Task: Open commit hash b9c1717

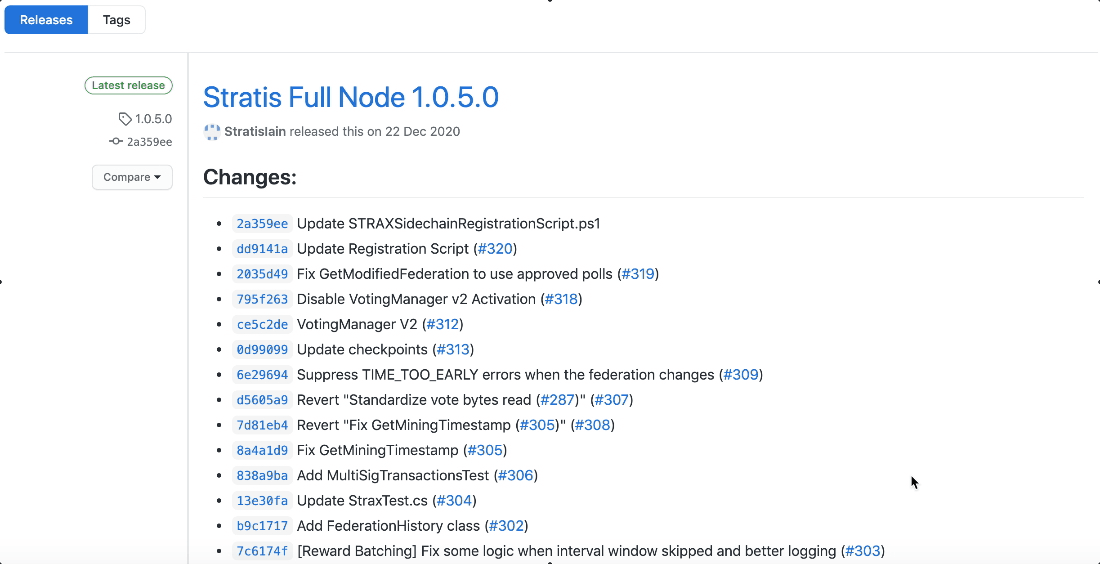Action: tap(262, 526)
